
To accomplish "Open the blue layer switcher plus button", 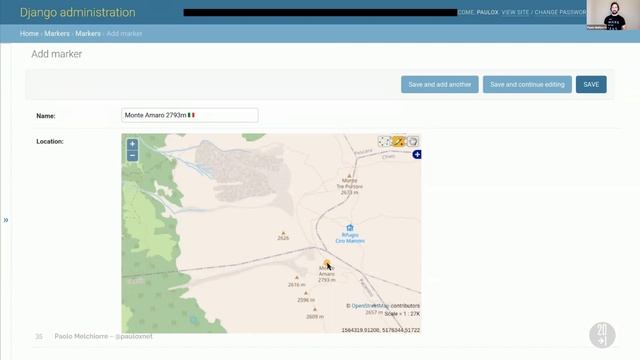I will [x=417, y=155].
